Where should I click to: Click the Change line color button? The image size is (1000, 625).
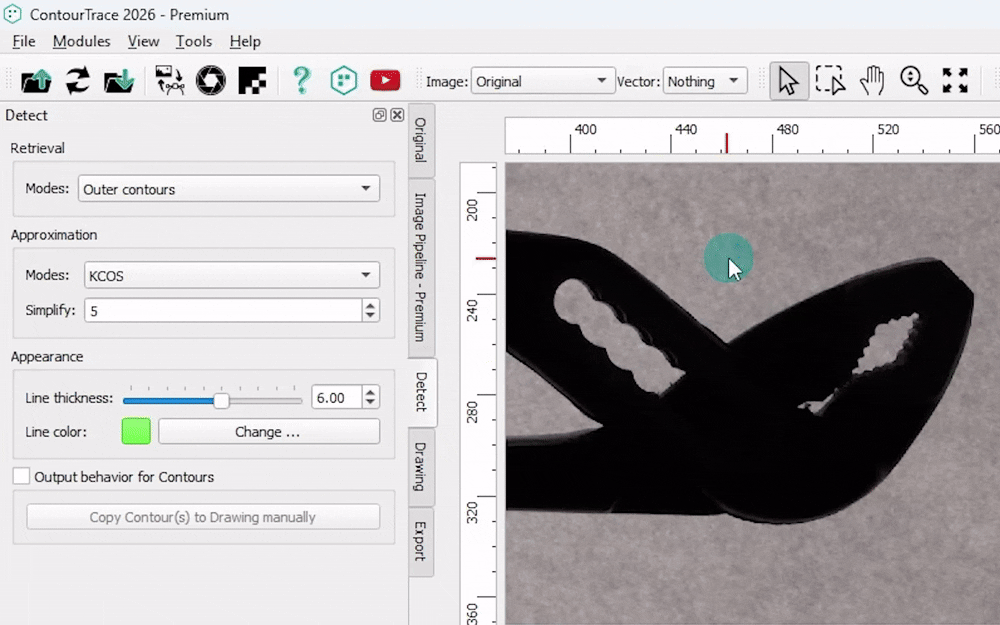268,432
